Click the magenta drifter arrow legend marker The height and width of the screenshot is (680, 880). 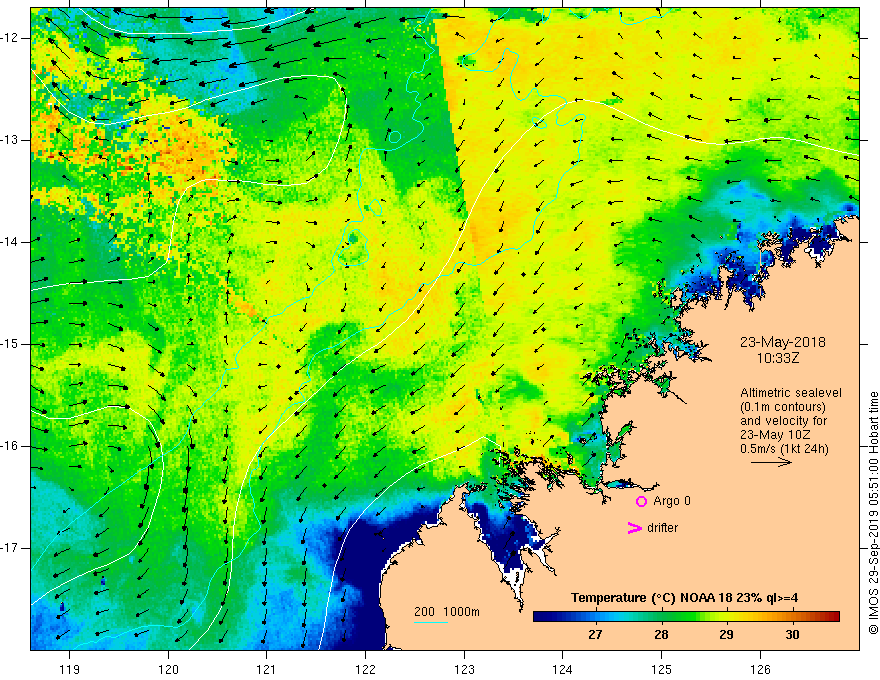pos(634,528)
